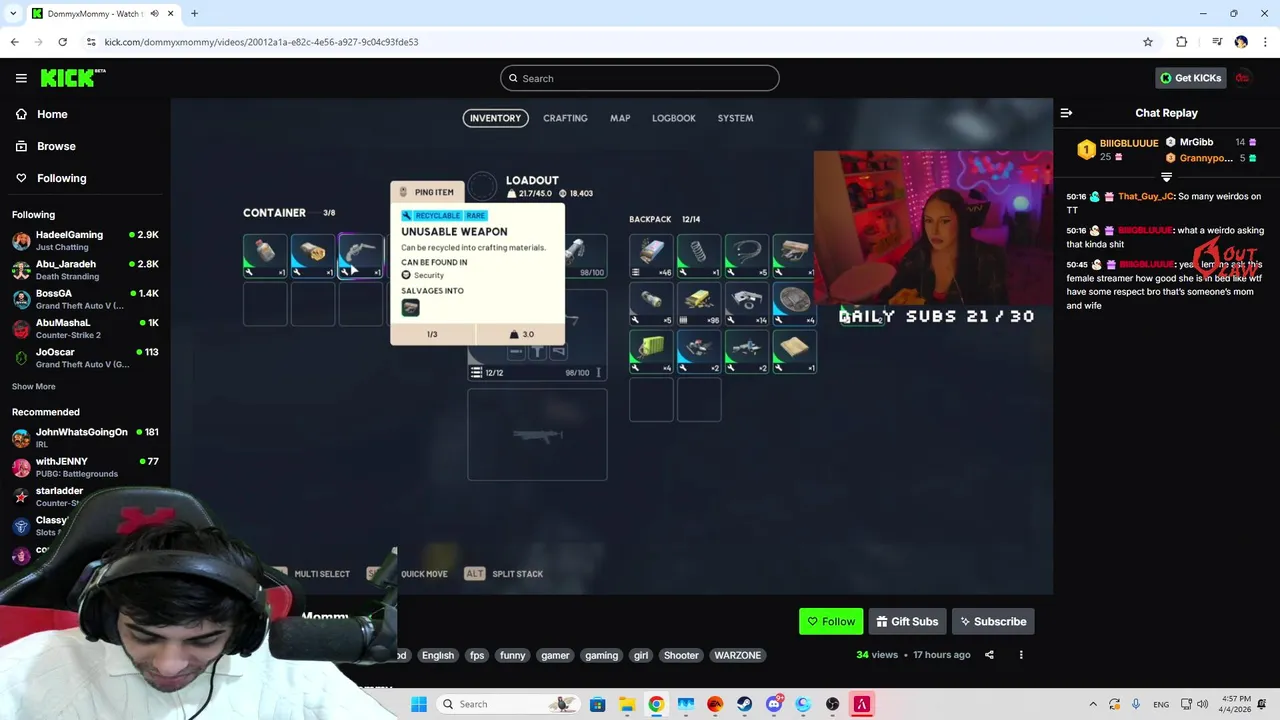
Task: Open the video options three-dot menu
Action: click(x=1021, y=655)
